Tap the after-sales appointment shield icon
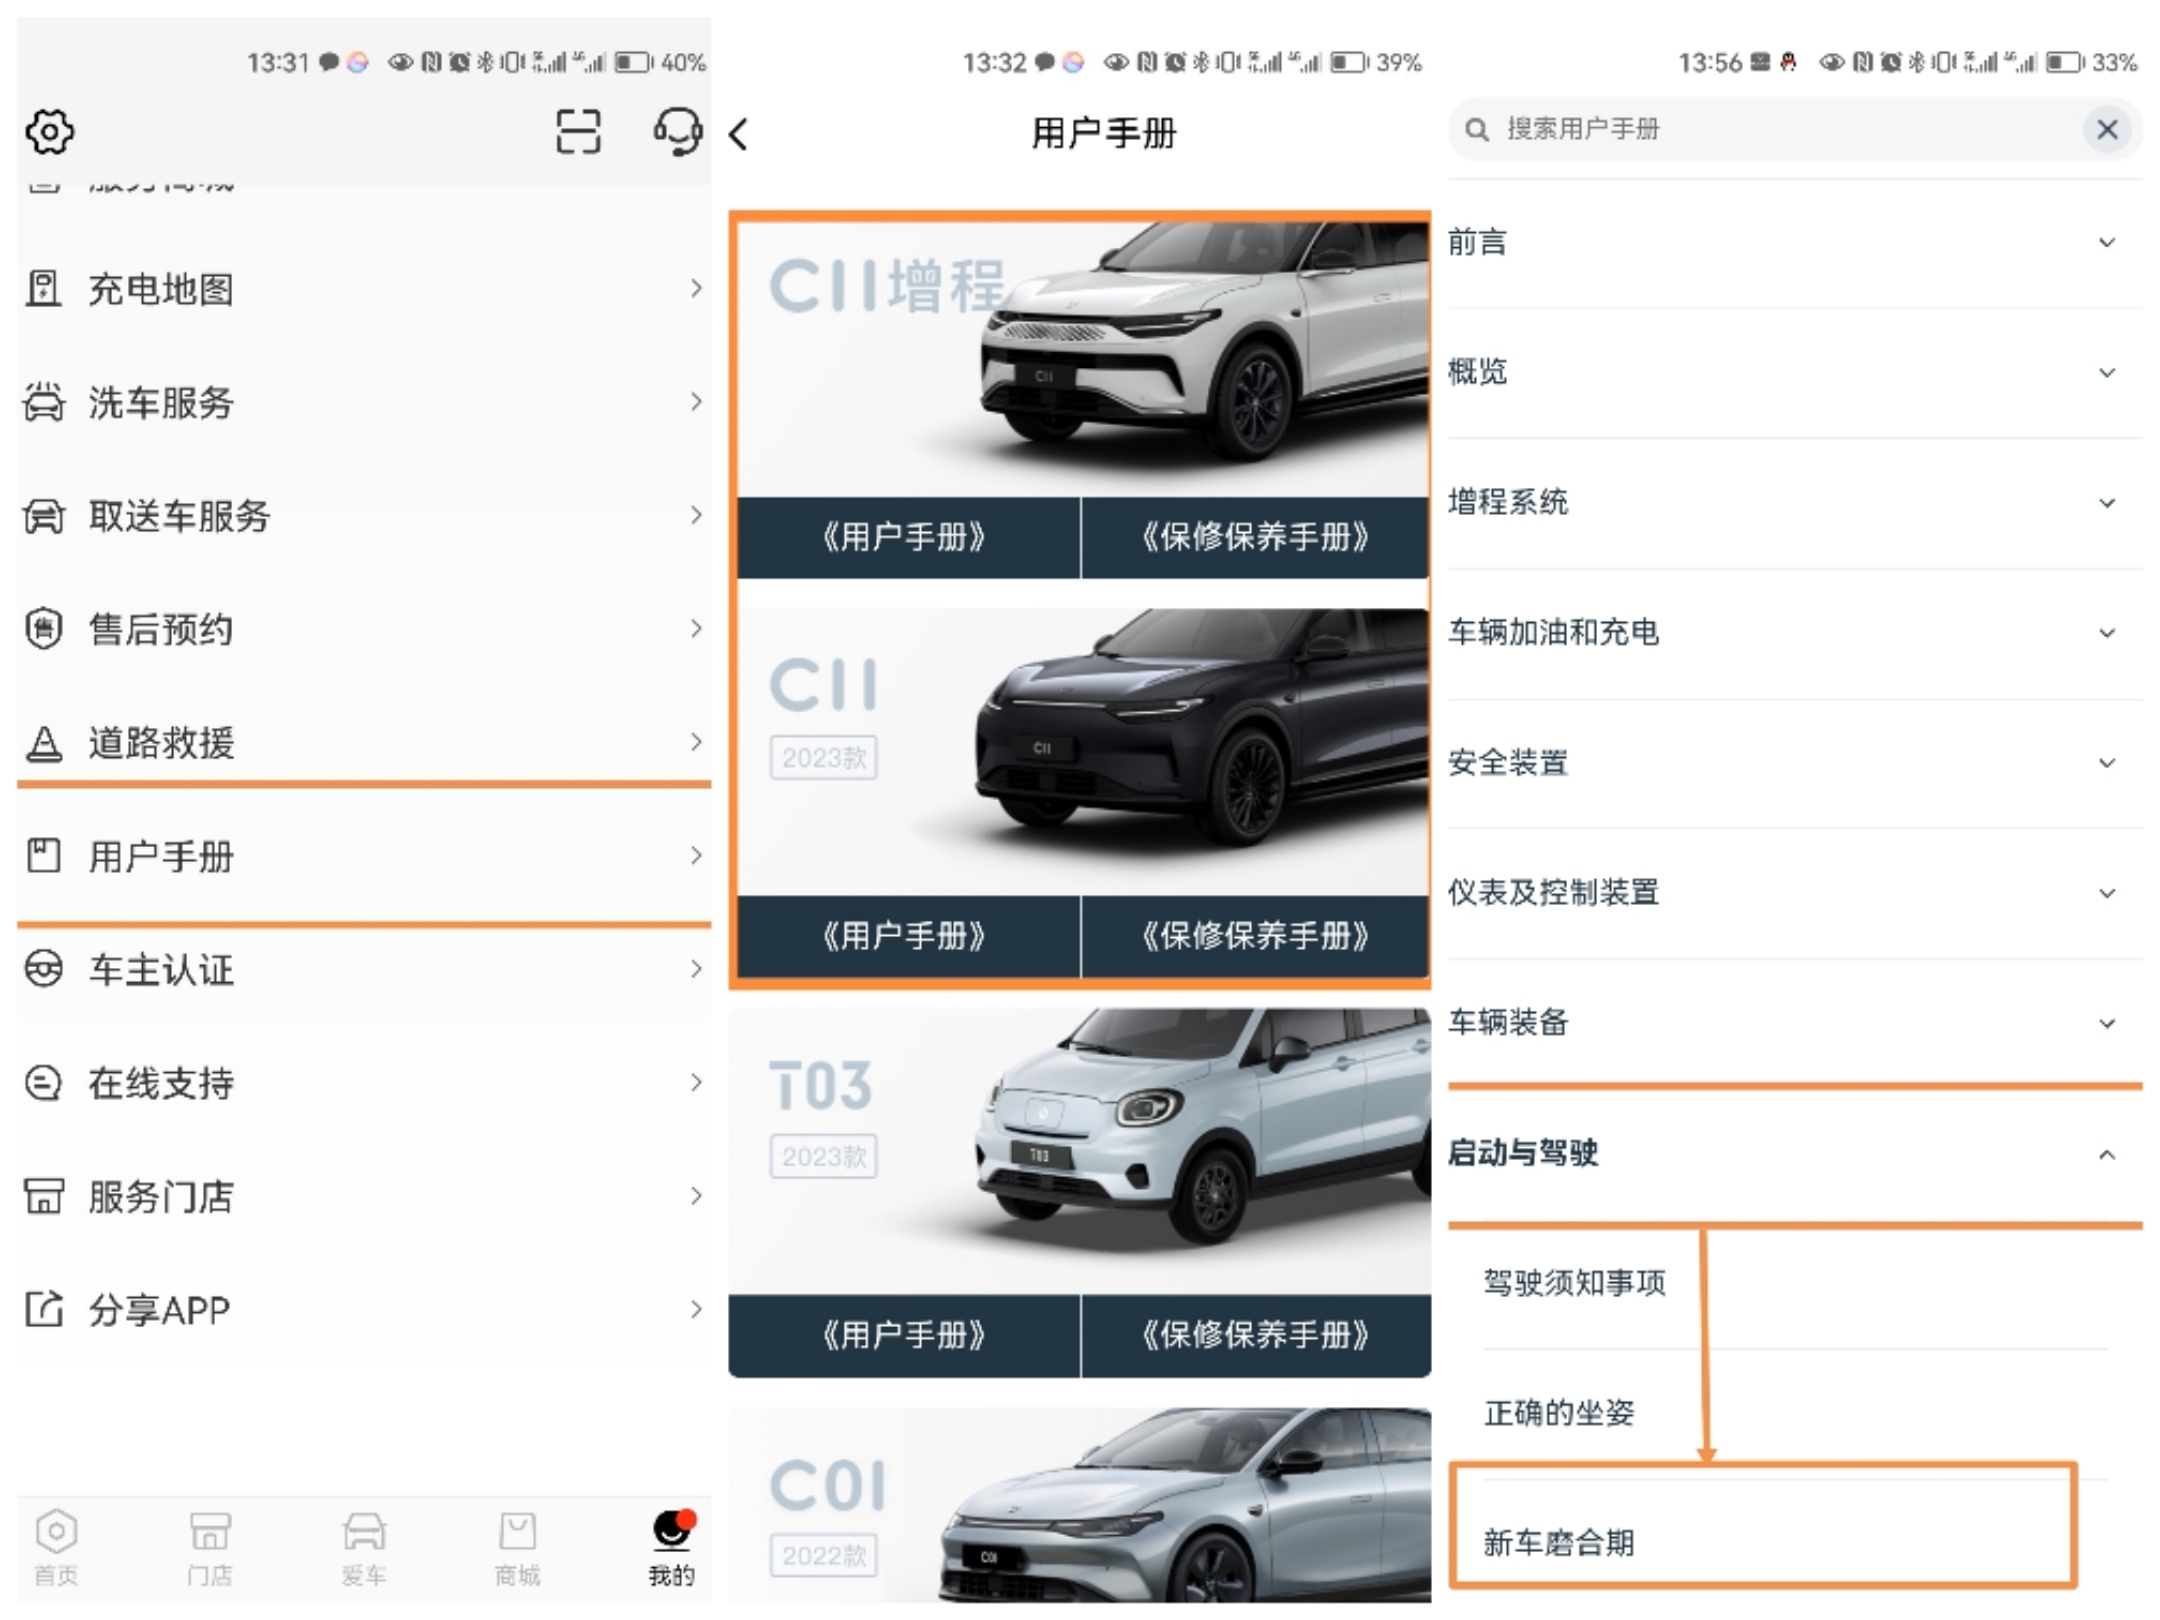 point(44,629)
